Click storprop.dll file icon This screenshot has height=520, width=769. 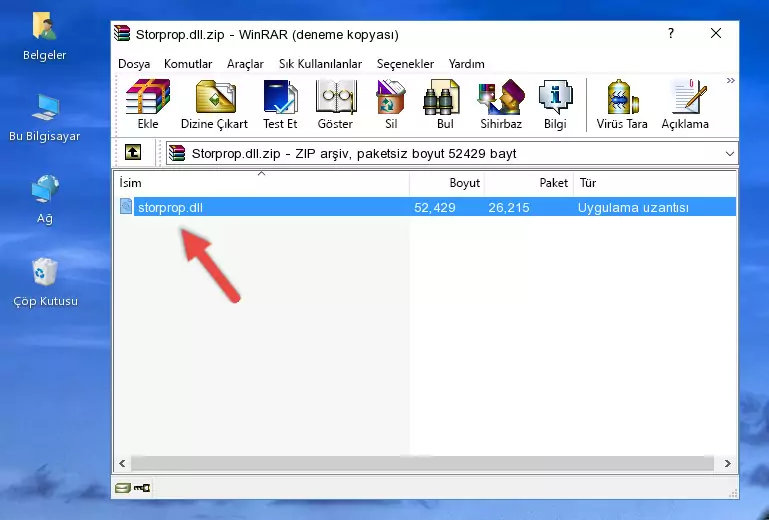point(126,207)
